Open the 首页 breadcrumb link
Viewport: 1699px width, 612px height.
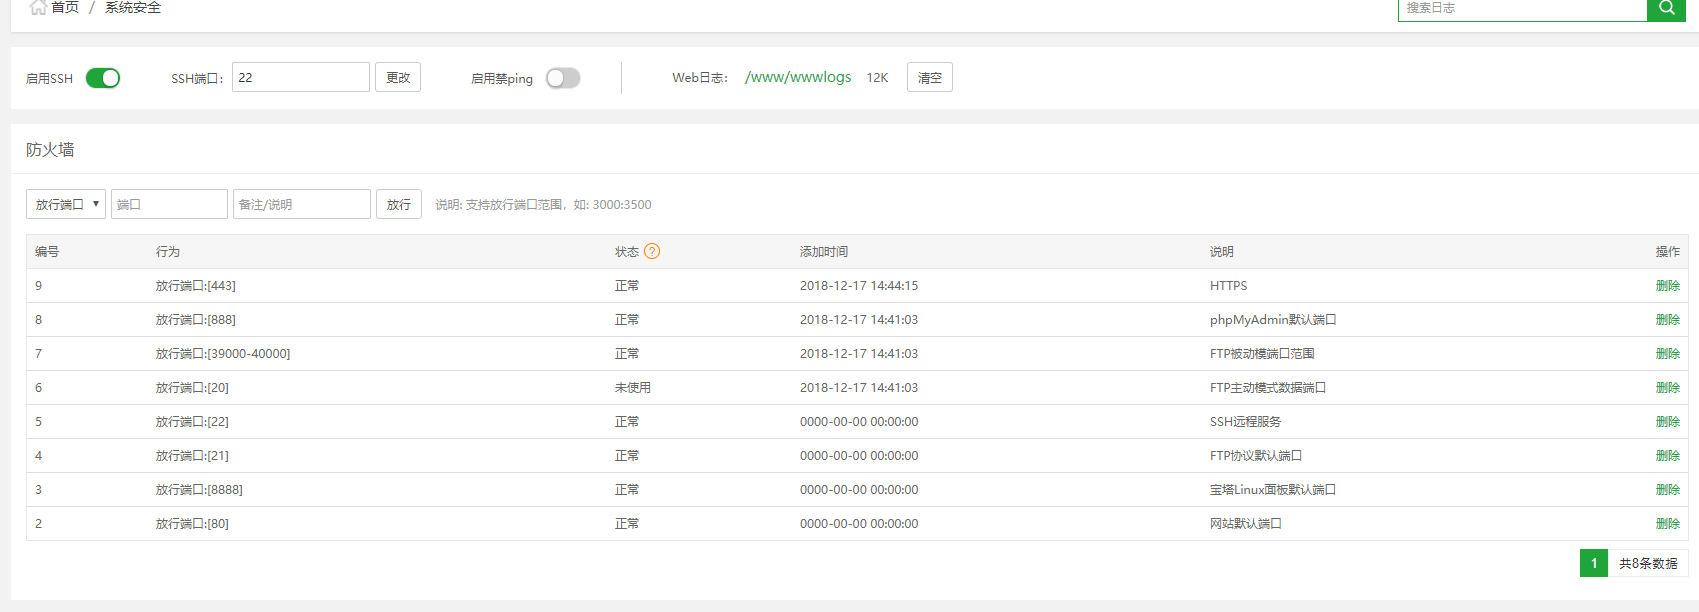coord(65,7)
